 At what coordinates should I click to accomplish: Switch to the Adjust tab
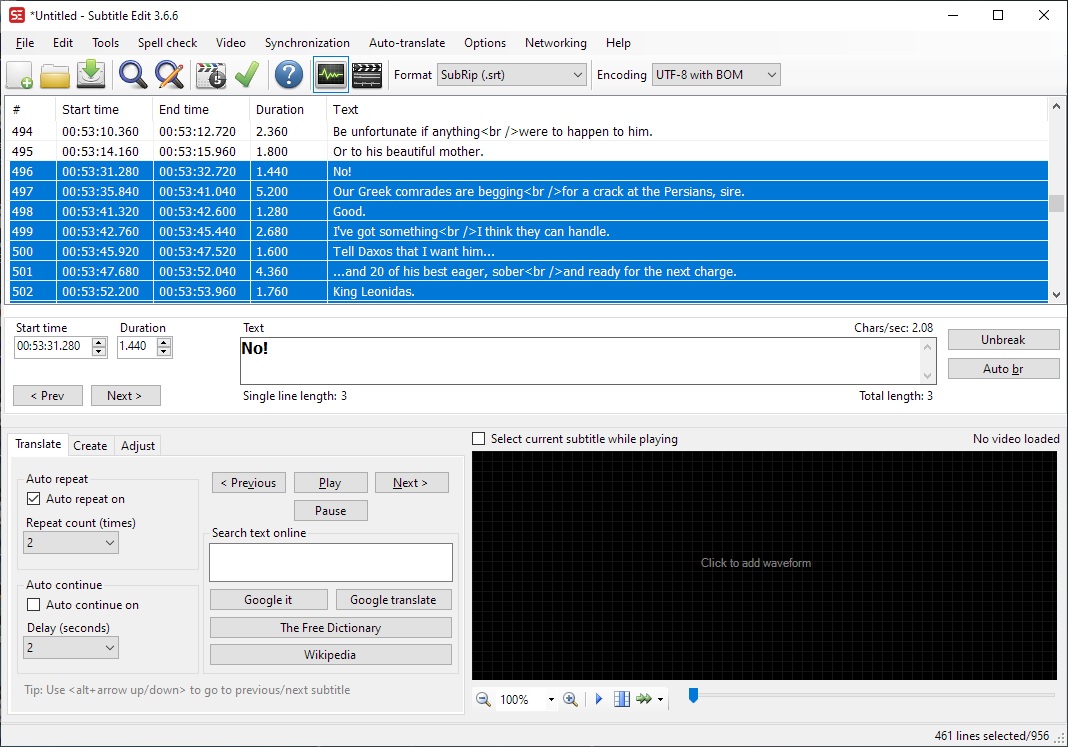pos(138,445)
